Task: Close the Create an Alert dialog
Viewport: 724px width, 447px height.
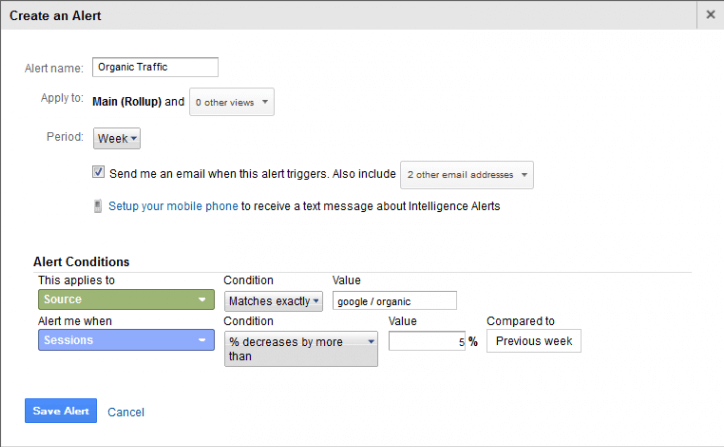Action: (x=711, y=15)
